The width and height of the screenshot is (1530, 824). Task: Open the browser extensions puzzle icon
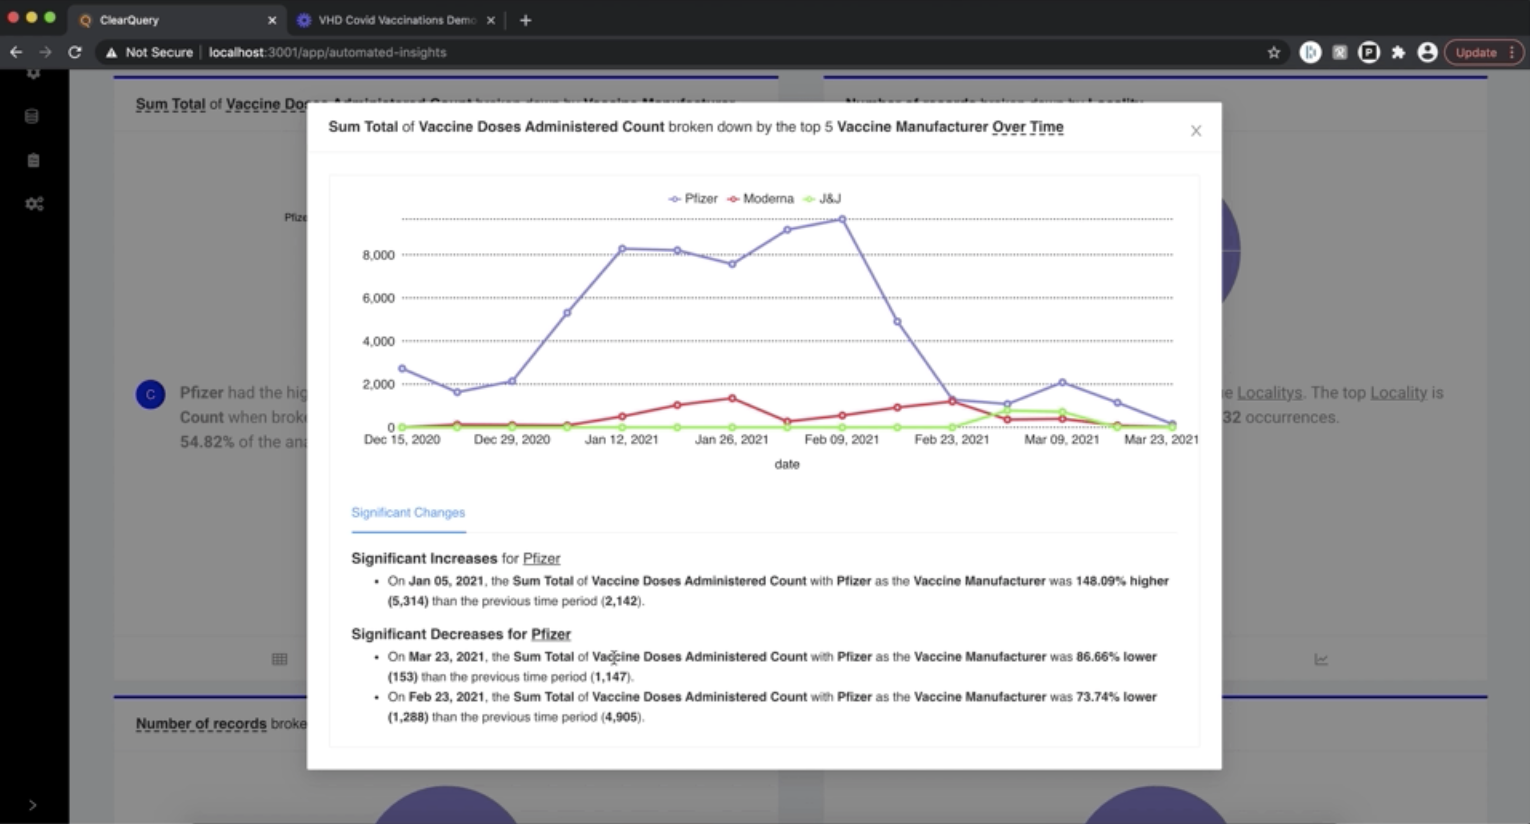coord(1398,52)
